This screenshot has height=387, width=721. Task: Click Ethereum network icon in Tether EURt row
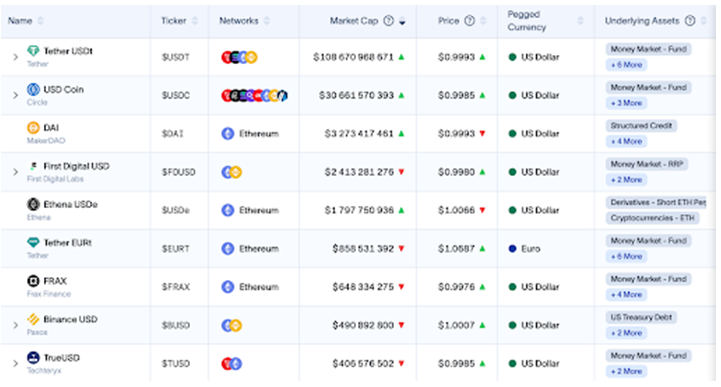[x=228, y=249]
